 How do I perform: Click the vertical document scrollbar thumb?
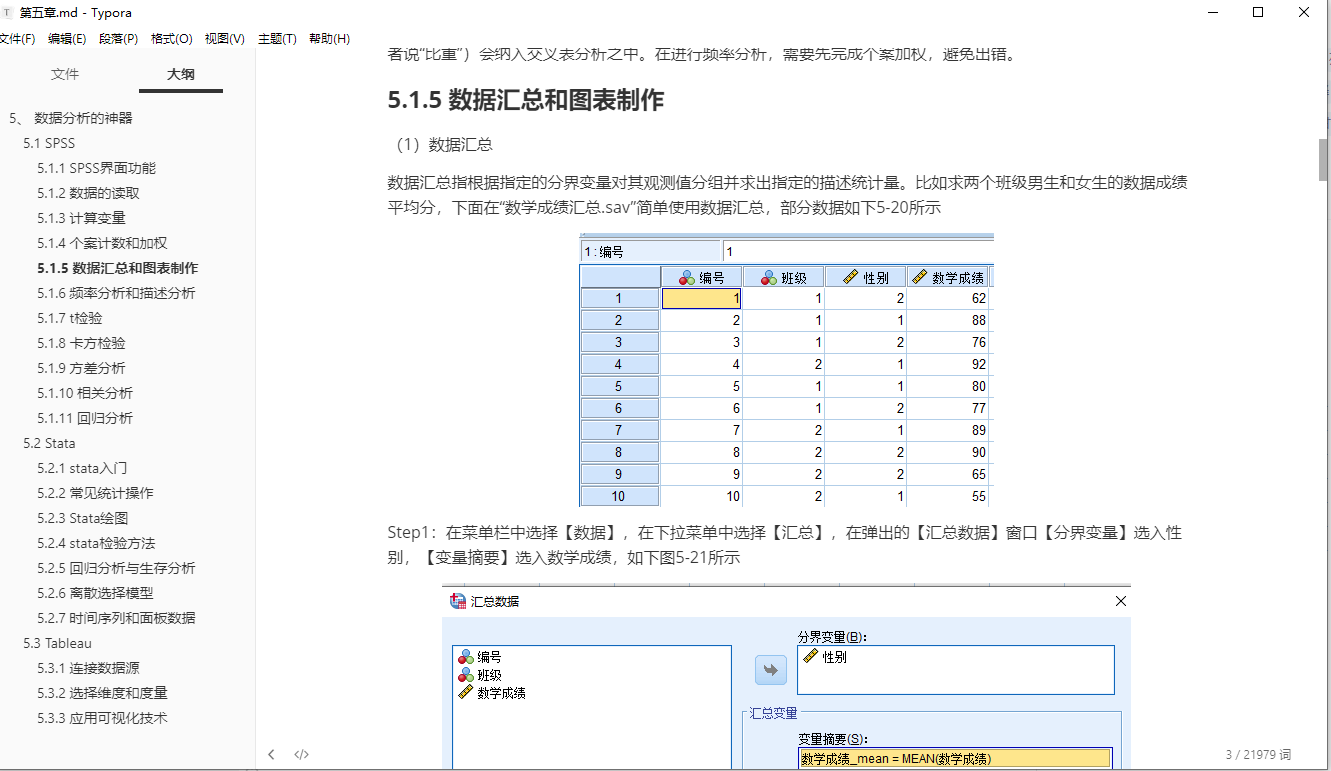pos(1323,159)
